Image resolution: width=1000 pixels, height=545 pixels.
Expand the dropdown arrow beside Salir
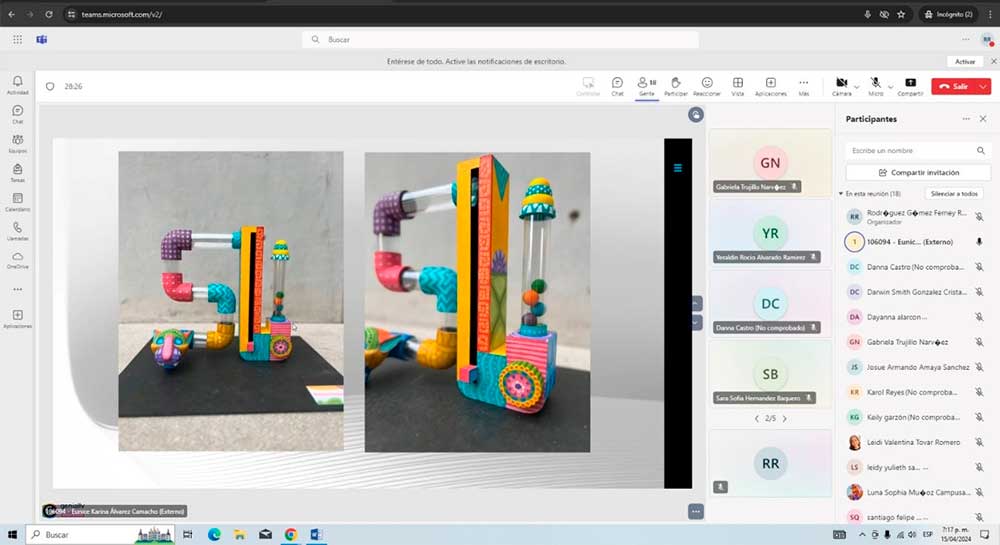pos(984,87)
